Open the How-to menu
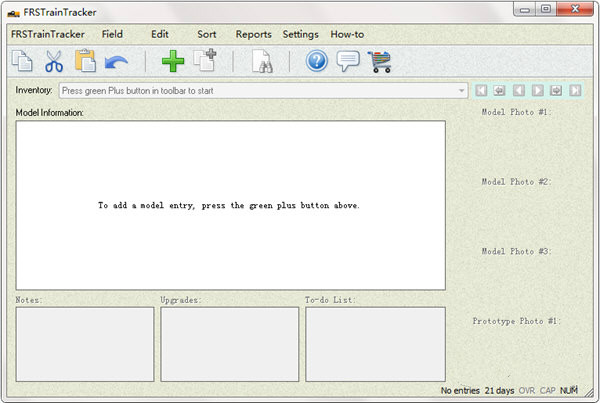Image resolution: width=600 pixels, height=403 pixels. coord(347,34)
